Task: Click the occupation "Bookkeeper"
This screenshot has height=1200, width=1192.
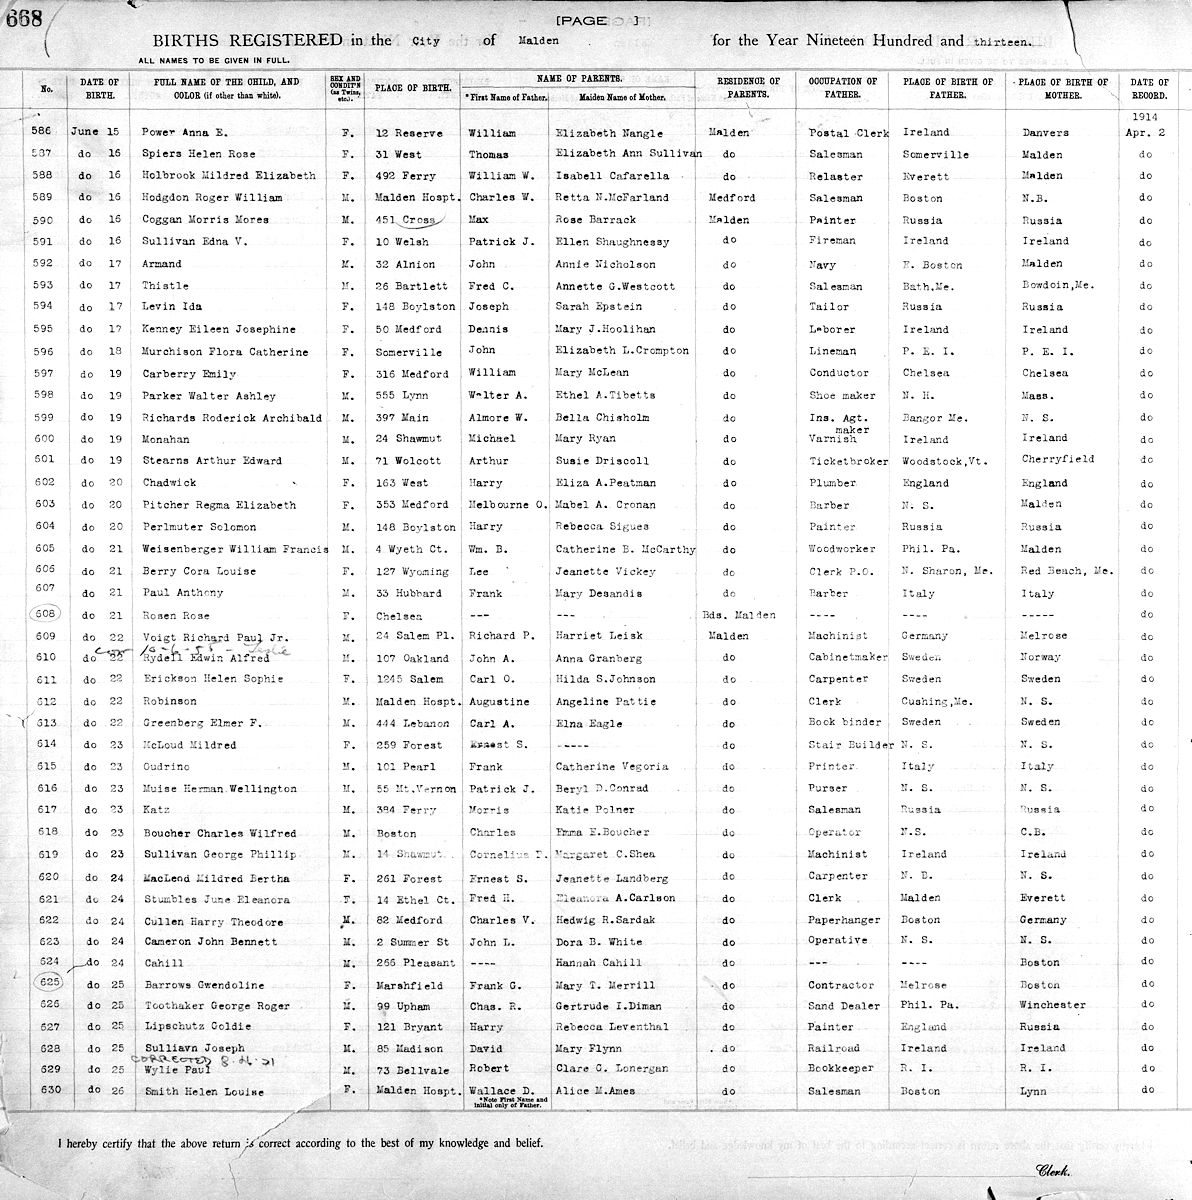Action: pyautogui.click(x=843, y=1069)
